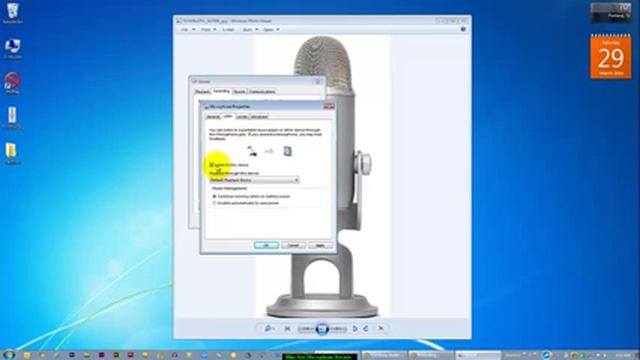The height and width of the screenshot is (360, 640).
Task: Start the slide show in Photo Viewer
Action: point(322,328)
